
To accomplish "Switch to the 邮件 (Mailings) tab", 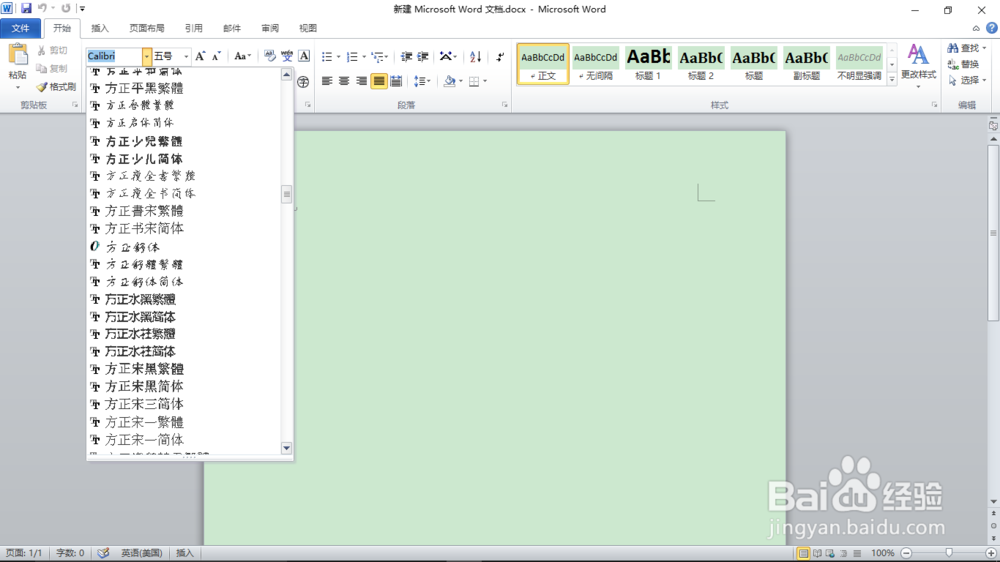I will click(x=232, y=28).
